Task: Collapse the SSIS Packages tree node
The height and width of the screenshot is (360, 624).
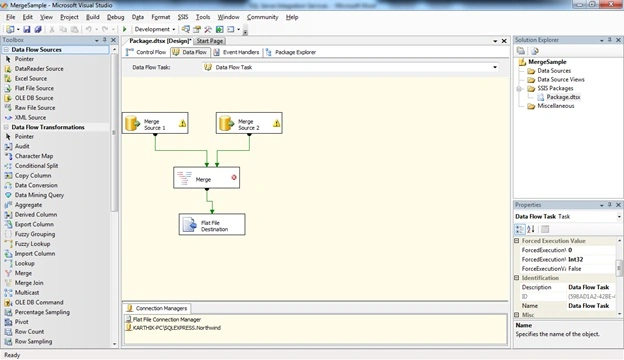Action: point(519,89)
